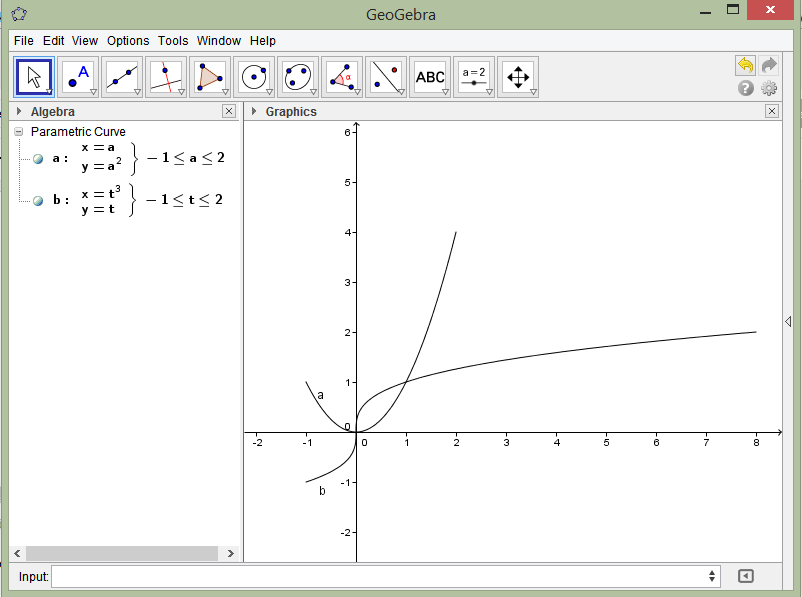The width and height of the screenshot is (802, 597).
Task: Open the Tools menu
Action: pos(172,41)
